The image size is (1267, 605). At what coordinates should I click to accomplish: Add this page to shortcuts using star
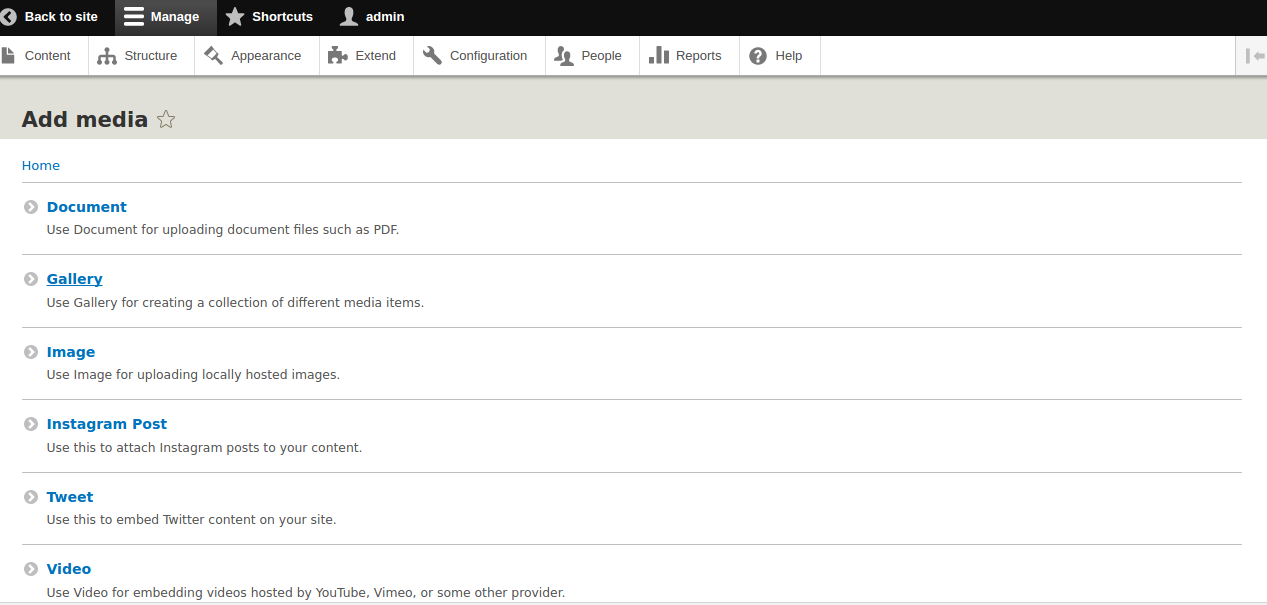click(166, 120)
